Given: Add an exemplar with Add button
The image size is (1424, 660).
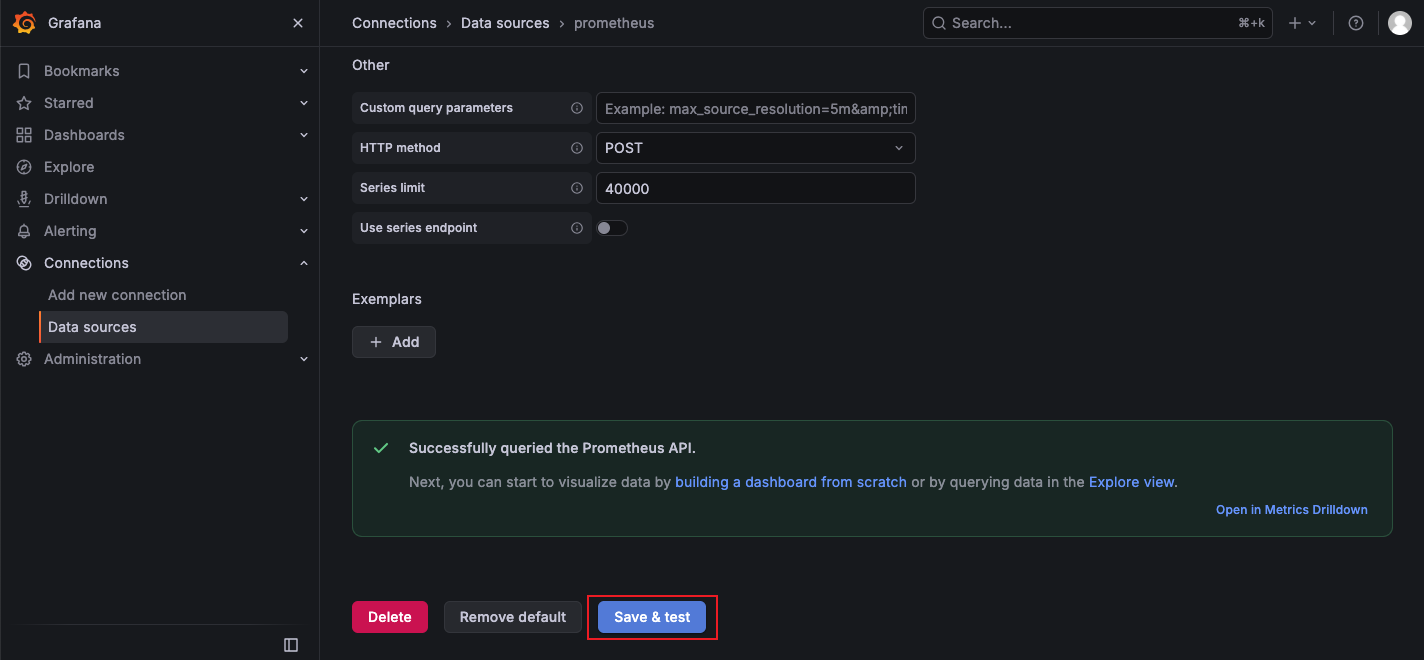Looking at the screenshot, I should pos(394,342).
